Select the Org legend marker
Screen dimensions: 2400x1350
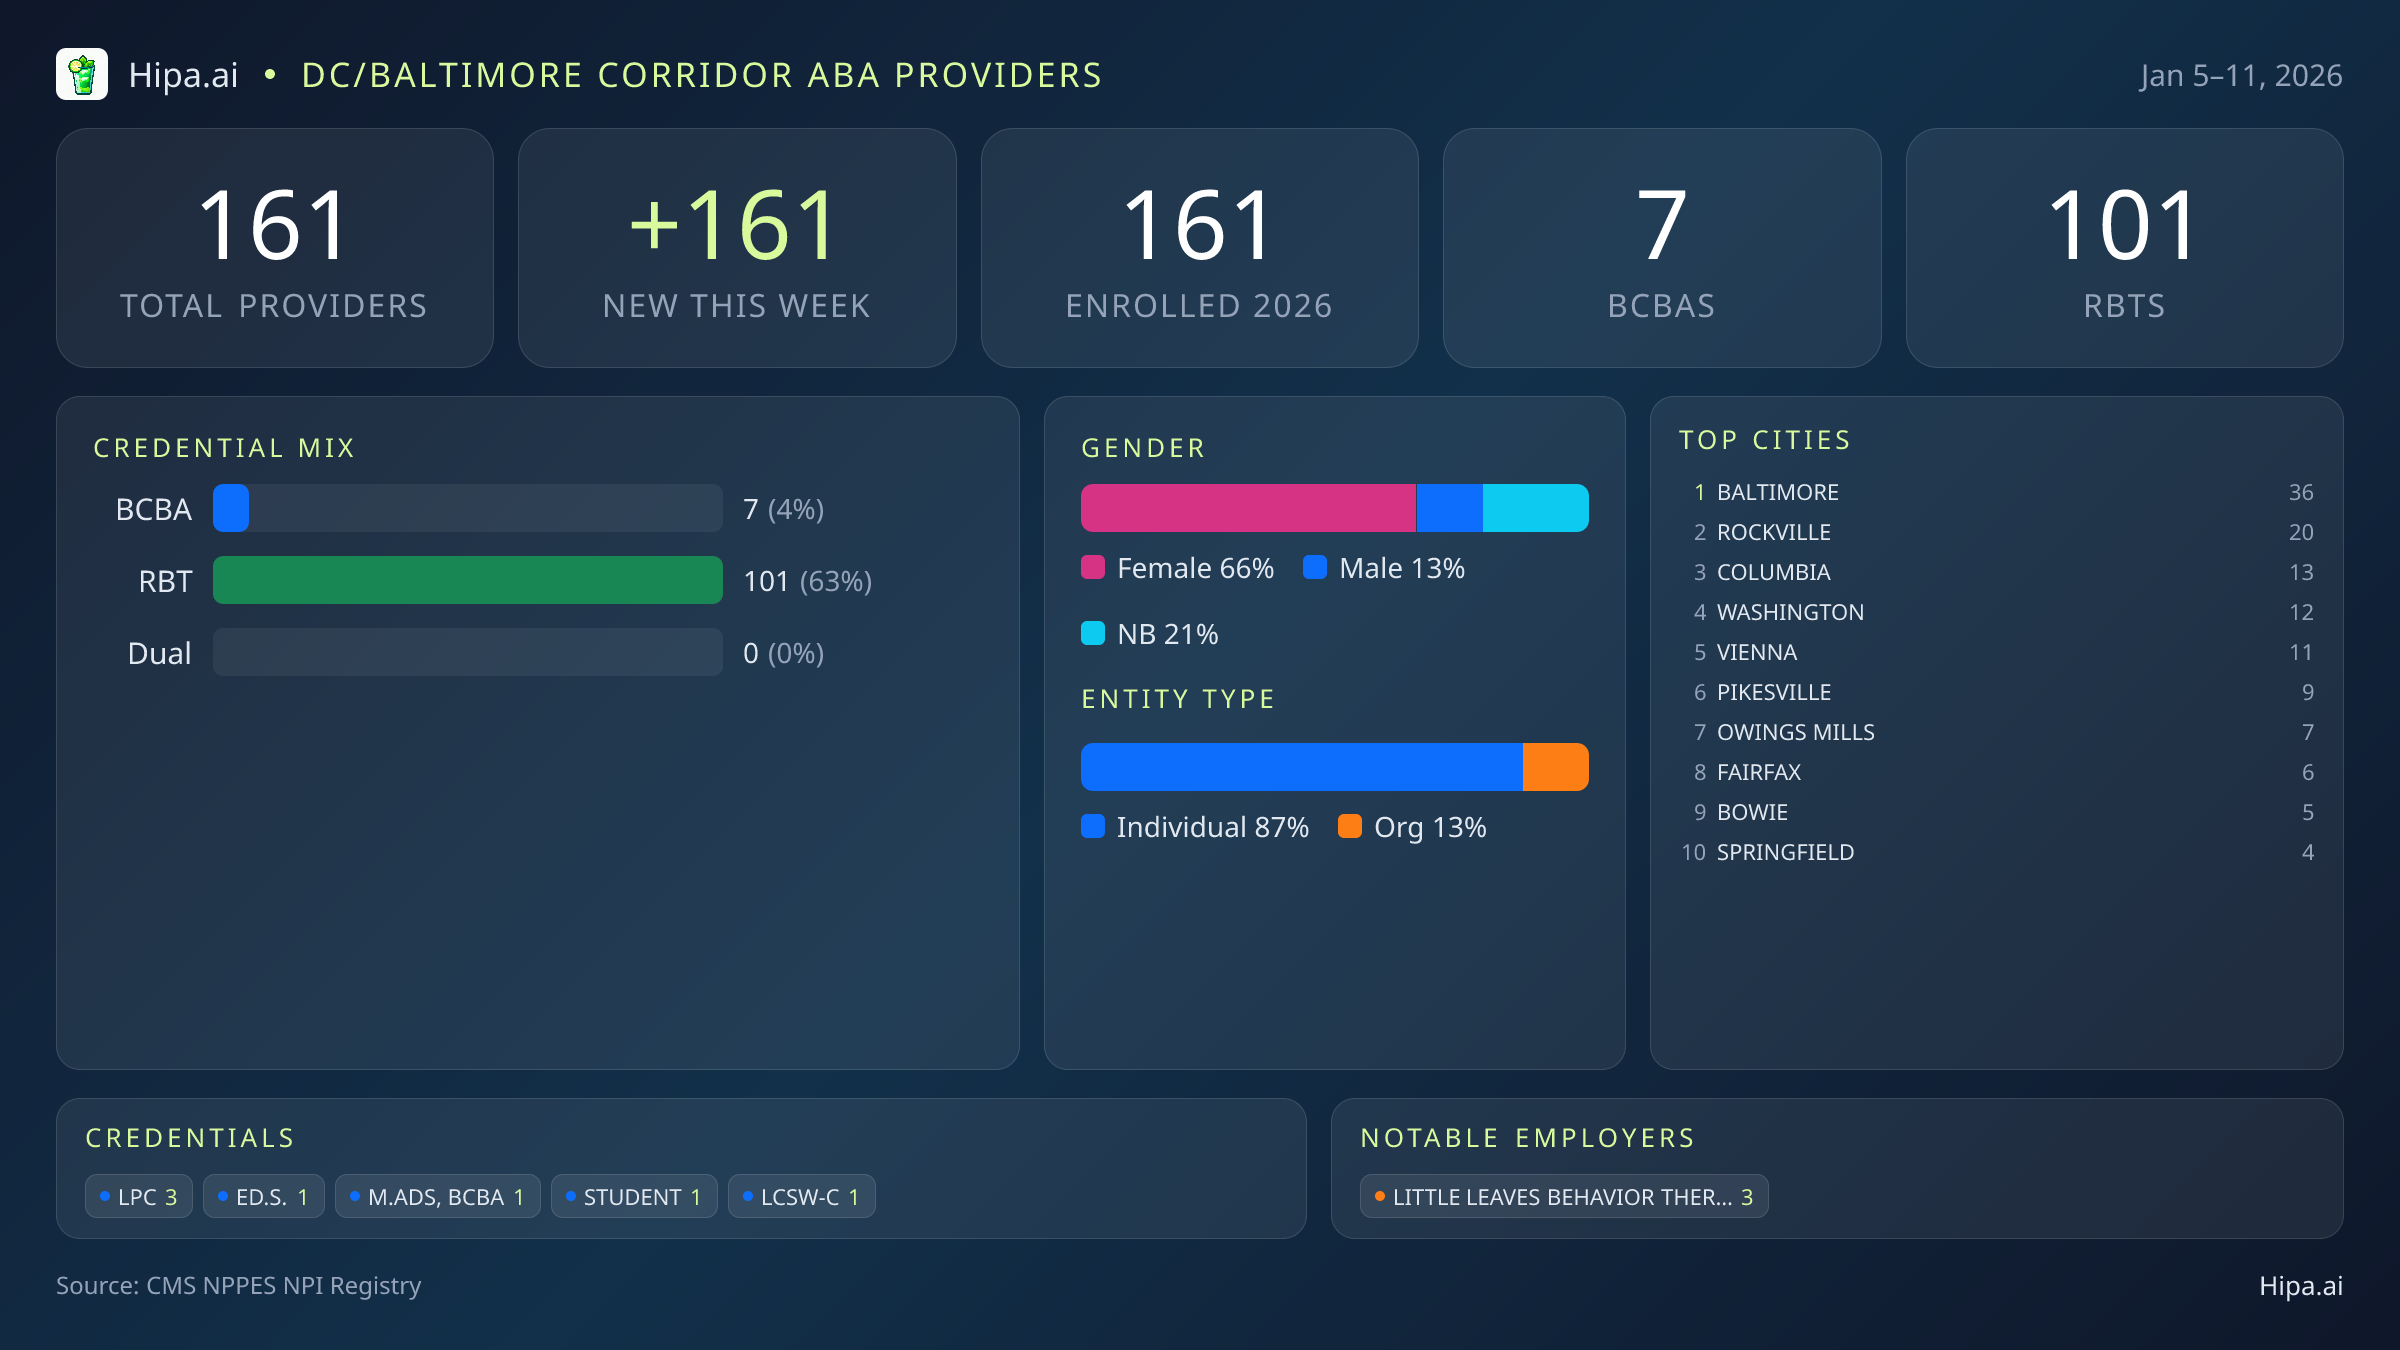1351,827
